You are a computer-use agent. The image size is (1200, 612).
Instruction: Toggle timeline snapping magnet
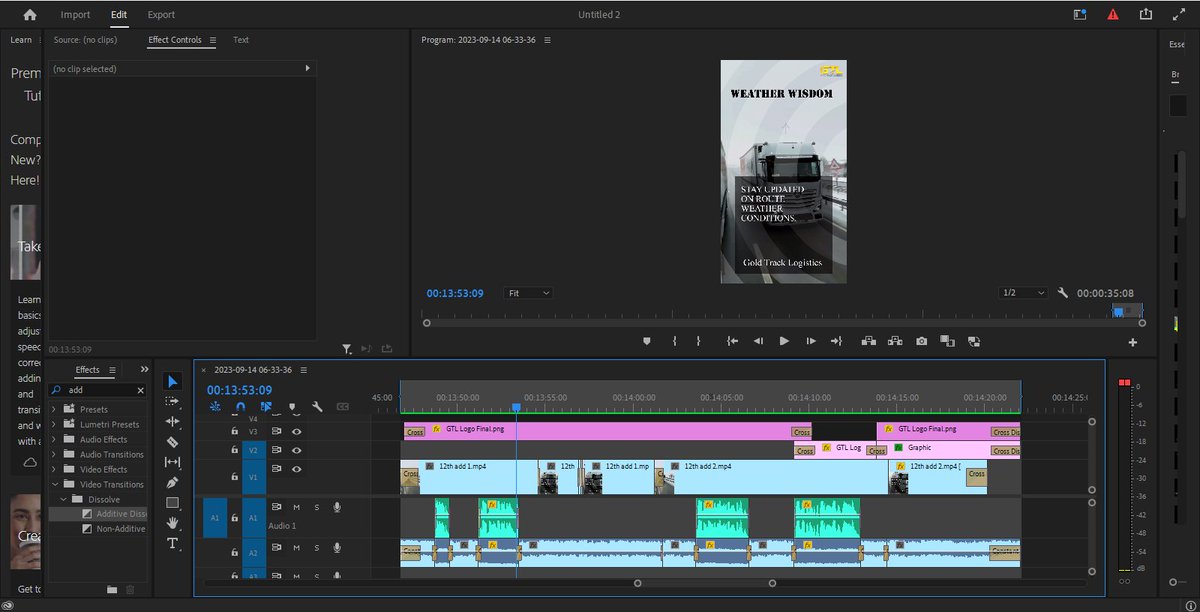240,407
